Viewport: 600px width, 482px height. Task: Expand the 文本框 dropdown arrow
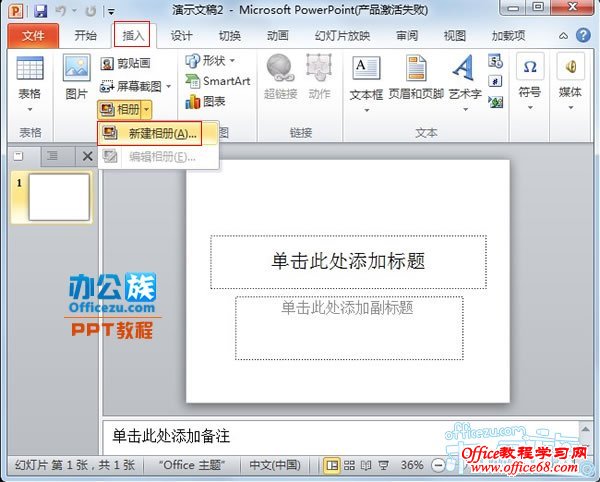click(x=367, y=110)
